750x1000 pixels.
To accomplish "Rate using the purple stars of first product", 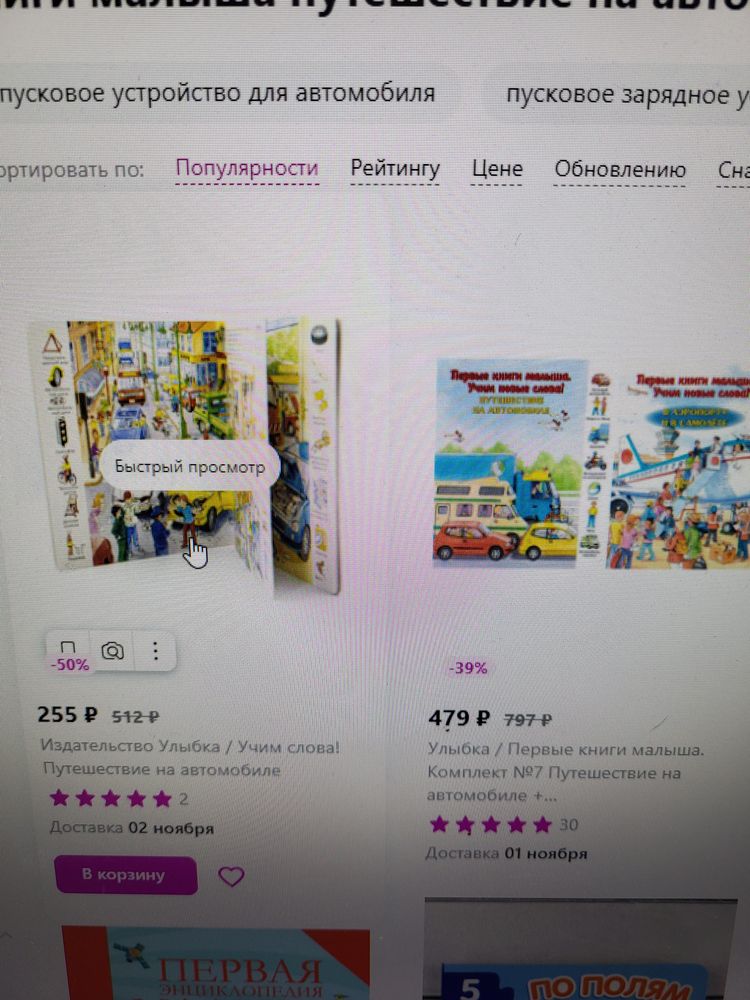I will [x=111, y=798].
